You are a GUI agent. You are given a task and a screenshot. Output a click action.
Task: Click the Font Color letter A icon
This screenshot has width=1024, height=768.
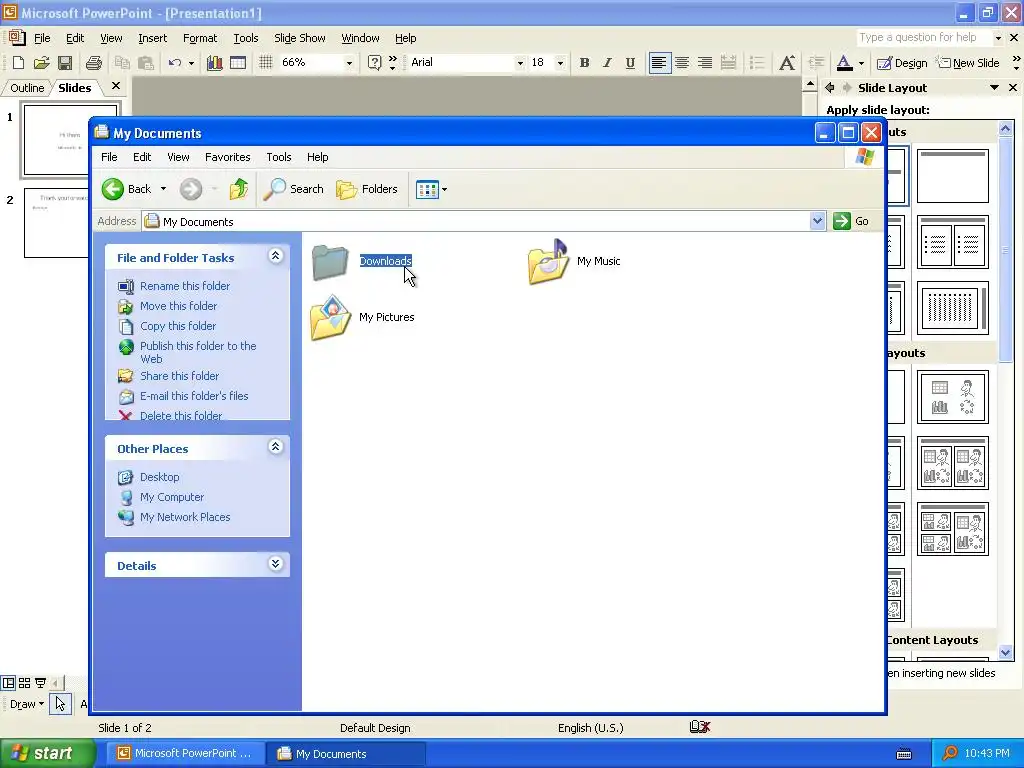click(x=844, y=63)
